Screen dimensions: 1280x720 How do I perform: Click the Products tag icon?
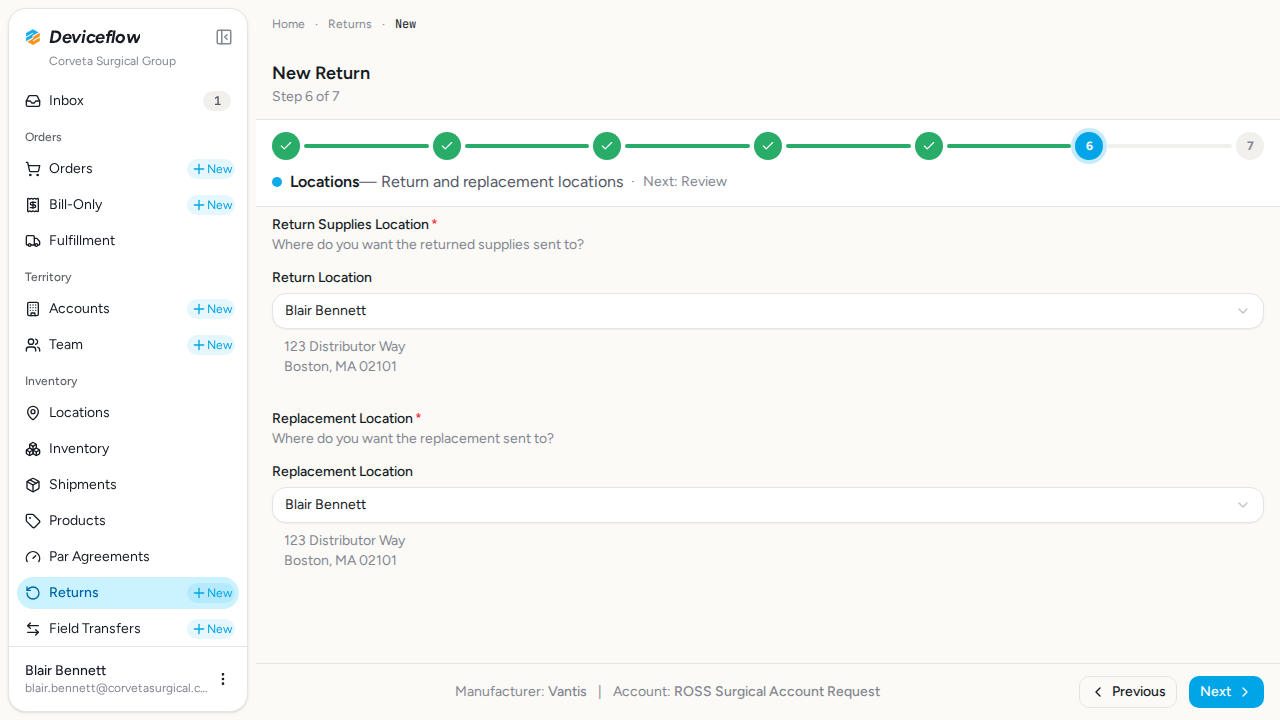(x=33, y=521)
